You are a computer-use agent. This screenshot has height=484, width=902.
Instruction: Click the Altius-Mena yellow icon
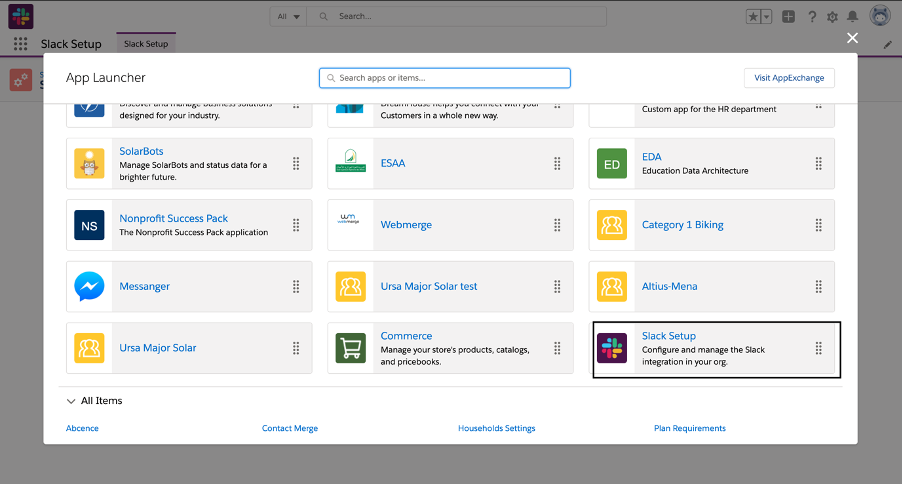click(611, 287)
